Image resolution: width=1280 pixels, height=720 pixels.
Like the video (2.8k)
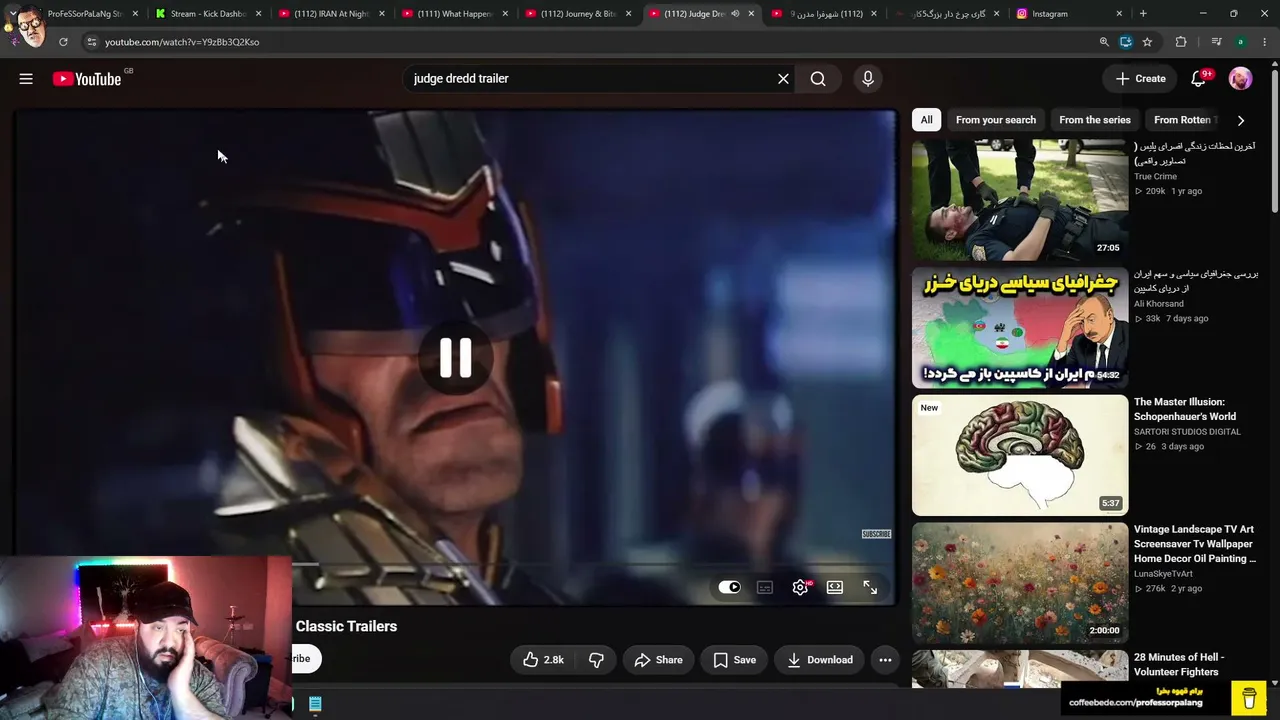(x=543, y=660)
